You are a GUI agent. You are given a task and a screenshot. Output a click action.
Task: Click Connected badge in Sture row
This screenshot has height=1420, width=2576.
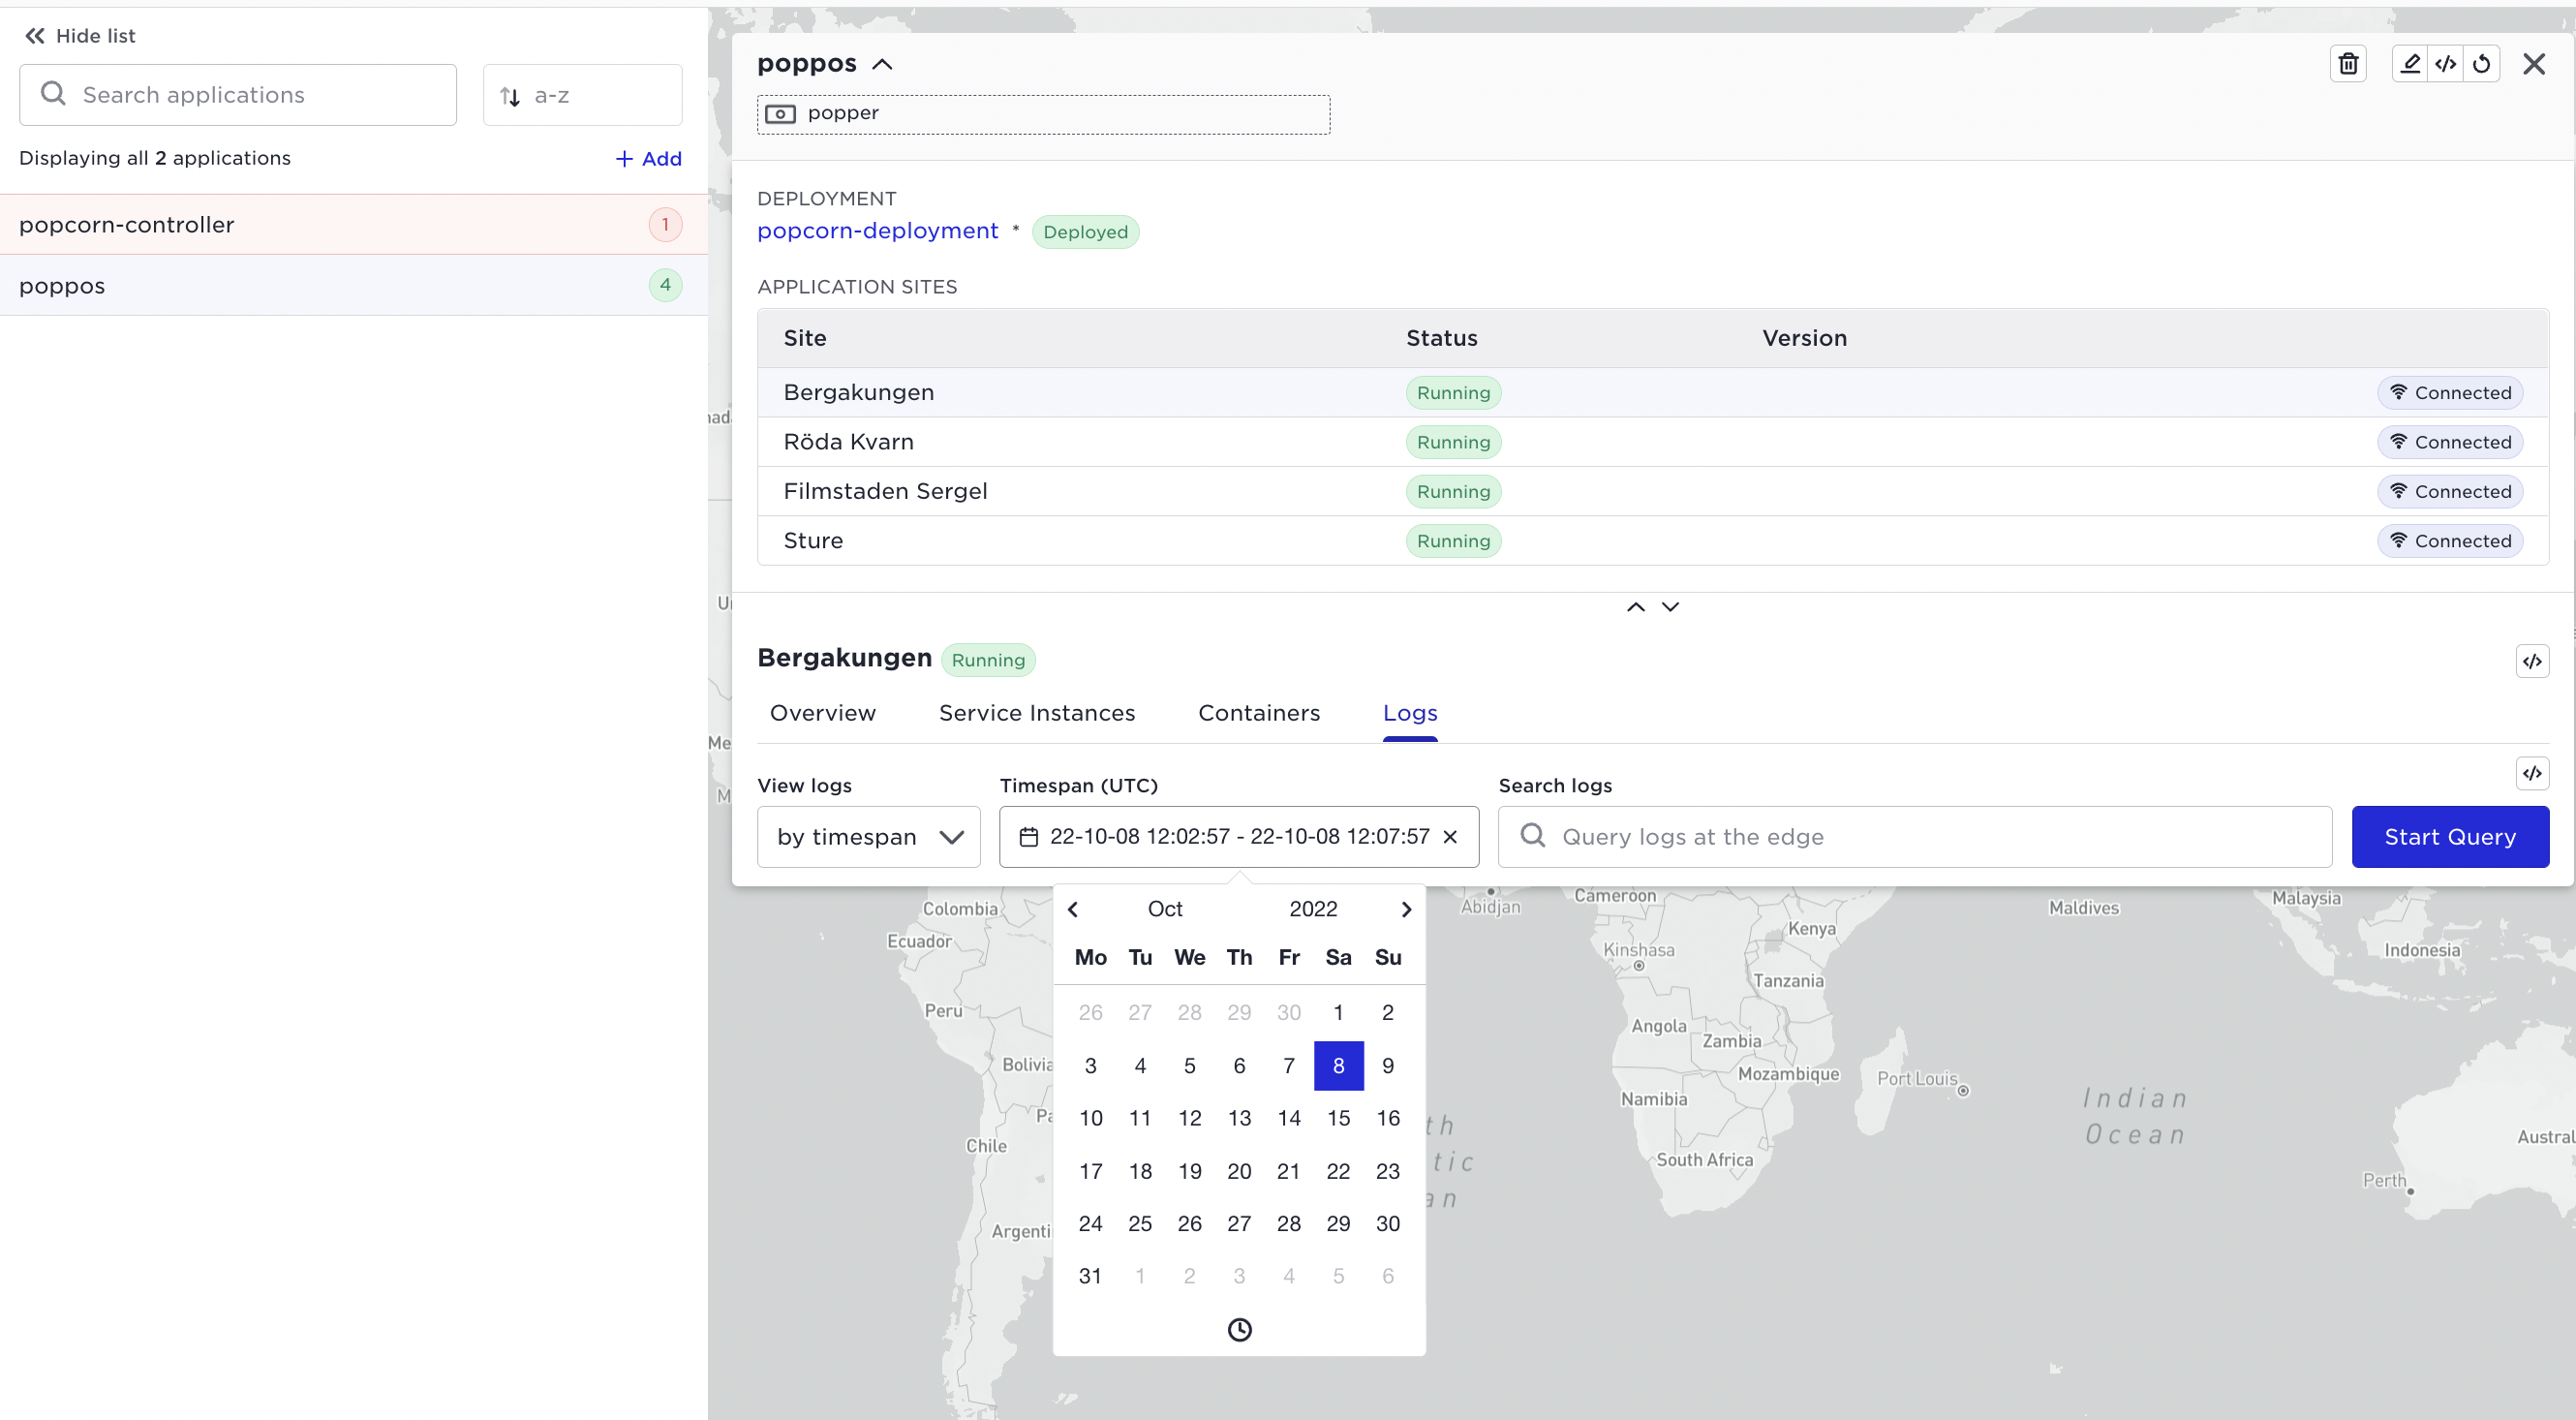pos(2450,541)
